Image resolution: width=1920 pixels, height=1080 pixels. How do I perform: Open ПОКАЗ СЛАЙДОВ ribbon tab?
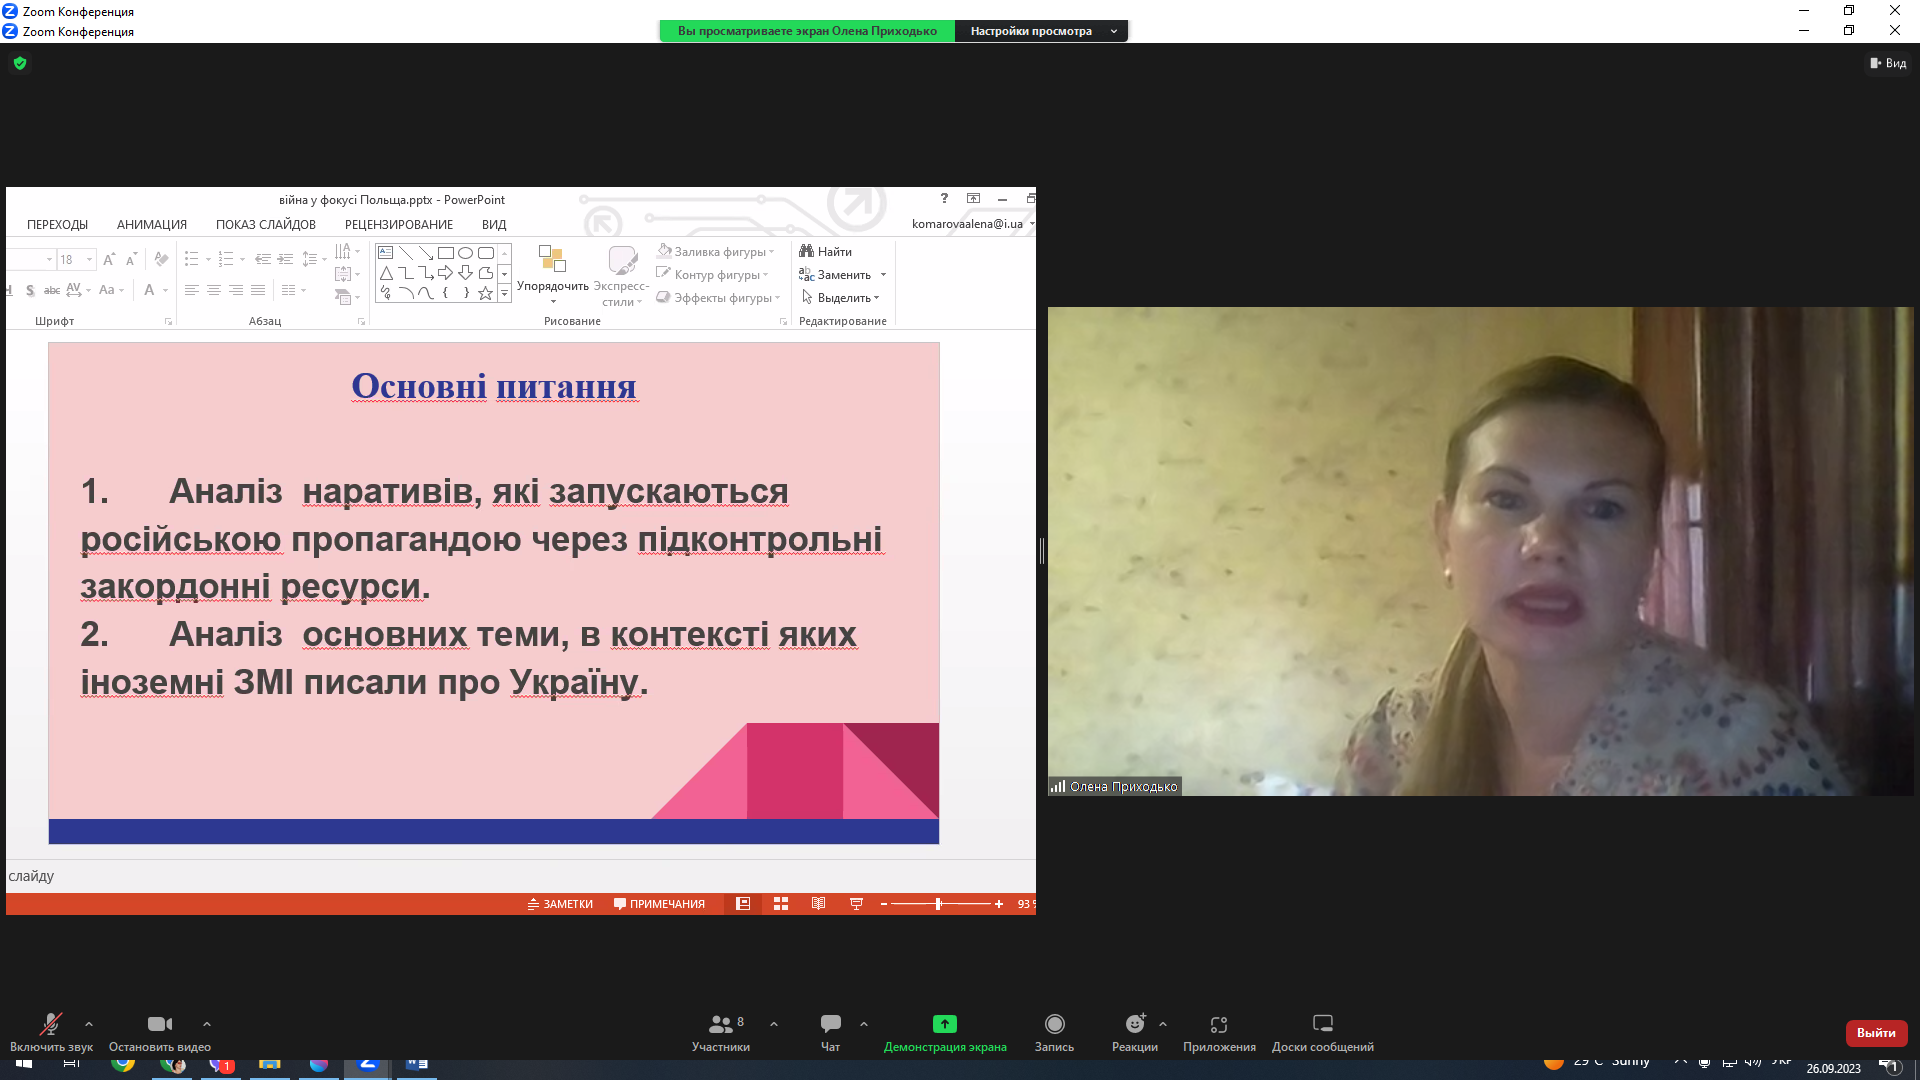266,225
